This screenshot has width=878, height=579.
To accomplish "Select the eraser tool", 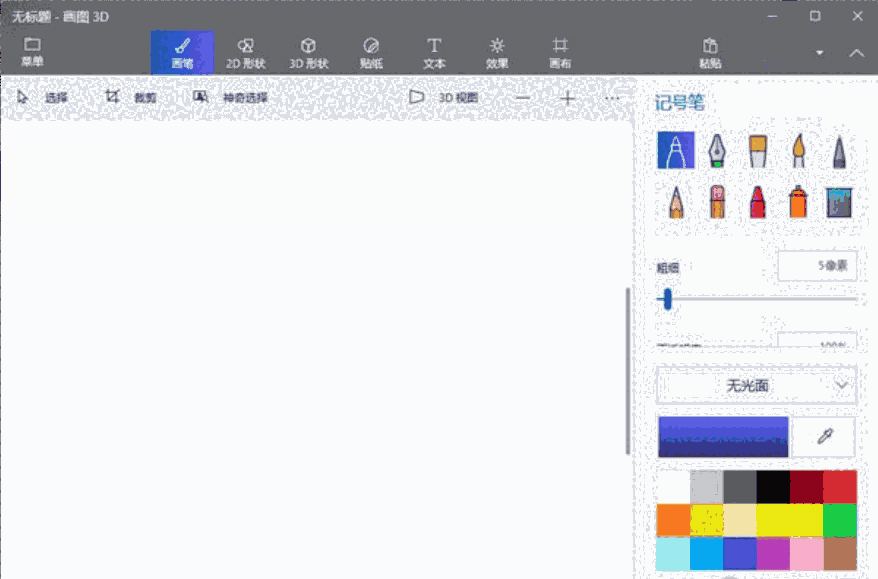I will click(x=716, y=201).
